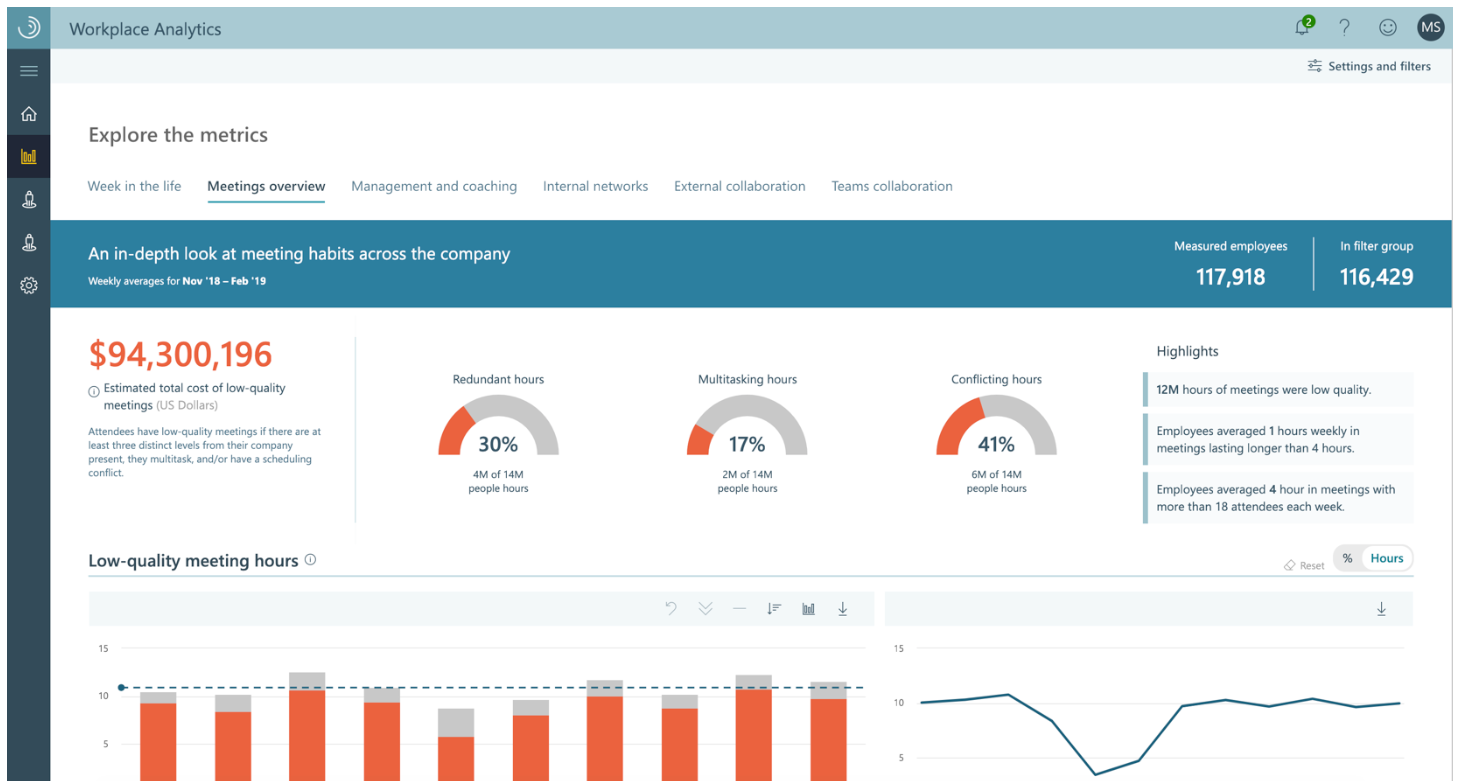Screen dimensions: 1463x781
Task: Click the smiley feedback icon
Action: (1387, 28)
